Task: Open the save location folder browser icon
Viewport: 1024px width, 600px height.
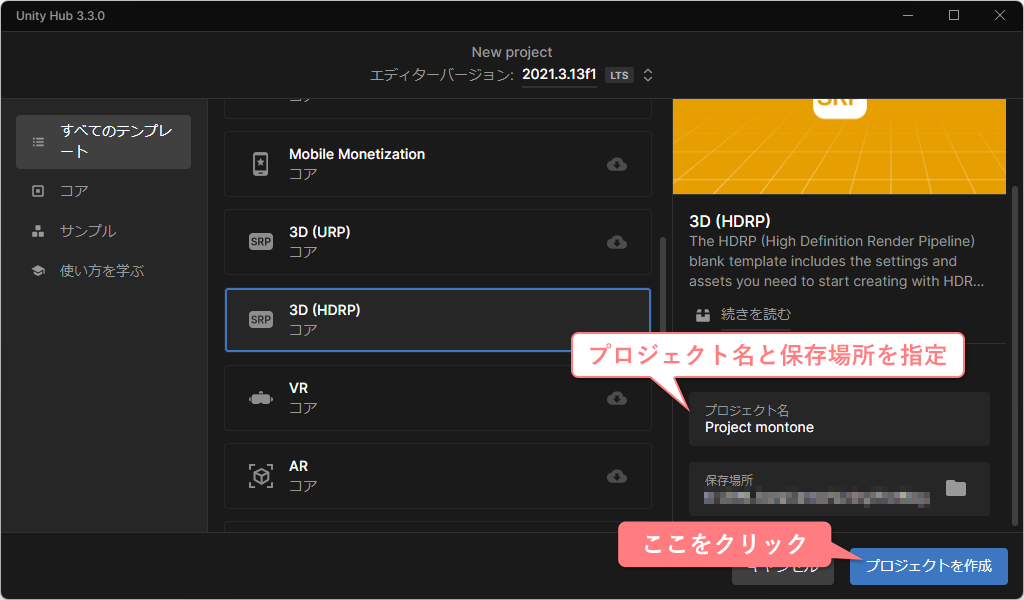Action: (955, 488)
